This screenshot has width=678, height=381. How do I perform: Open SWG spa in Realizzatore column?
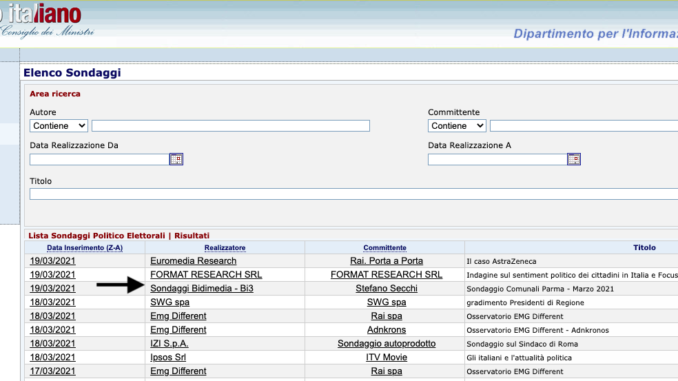pos(170,302)
